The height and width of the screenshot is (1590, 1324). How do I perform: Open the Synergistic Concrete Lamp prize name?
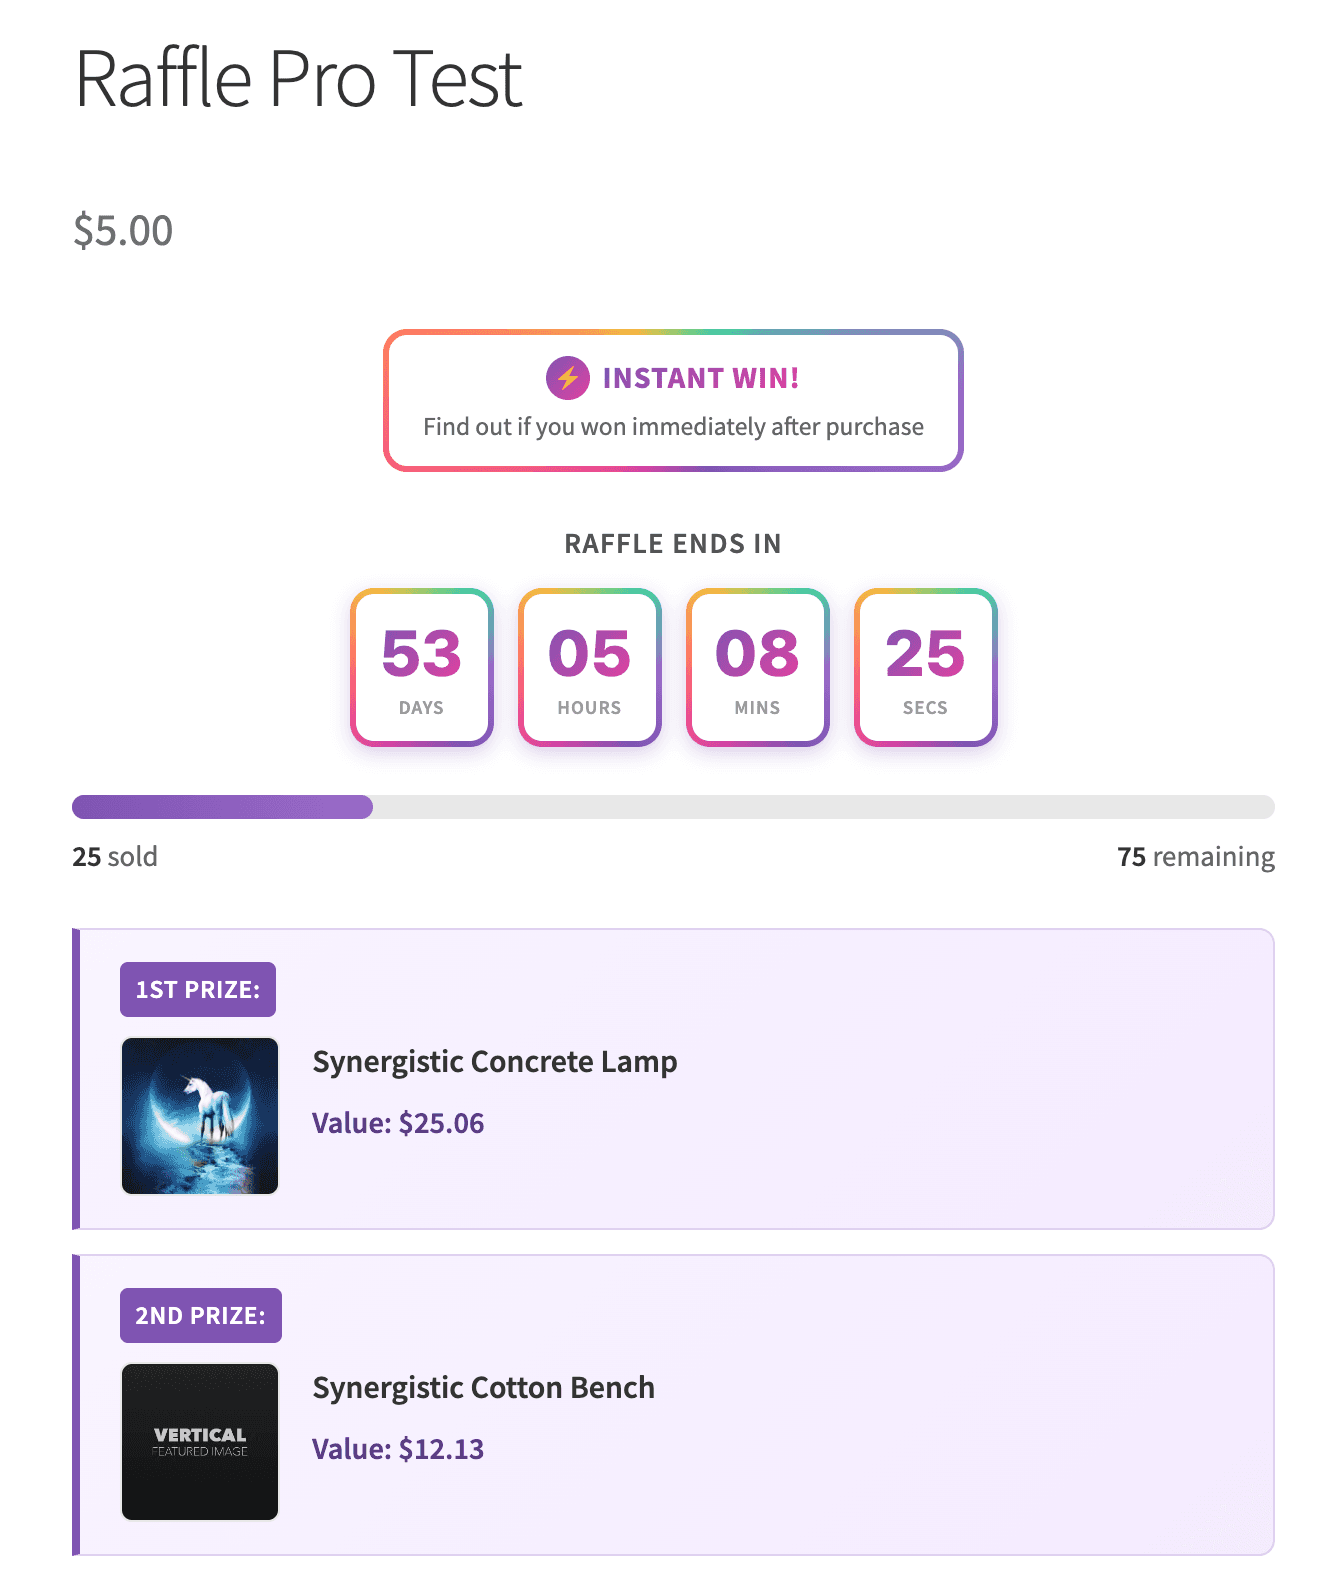pos(494,1062)
